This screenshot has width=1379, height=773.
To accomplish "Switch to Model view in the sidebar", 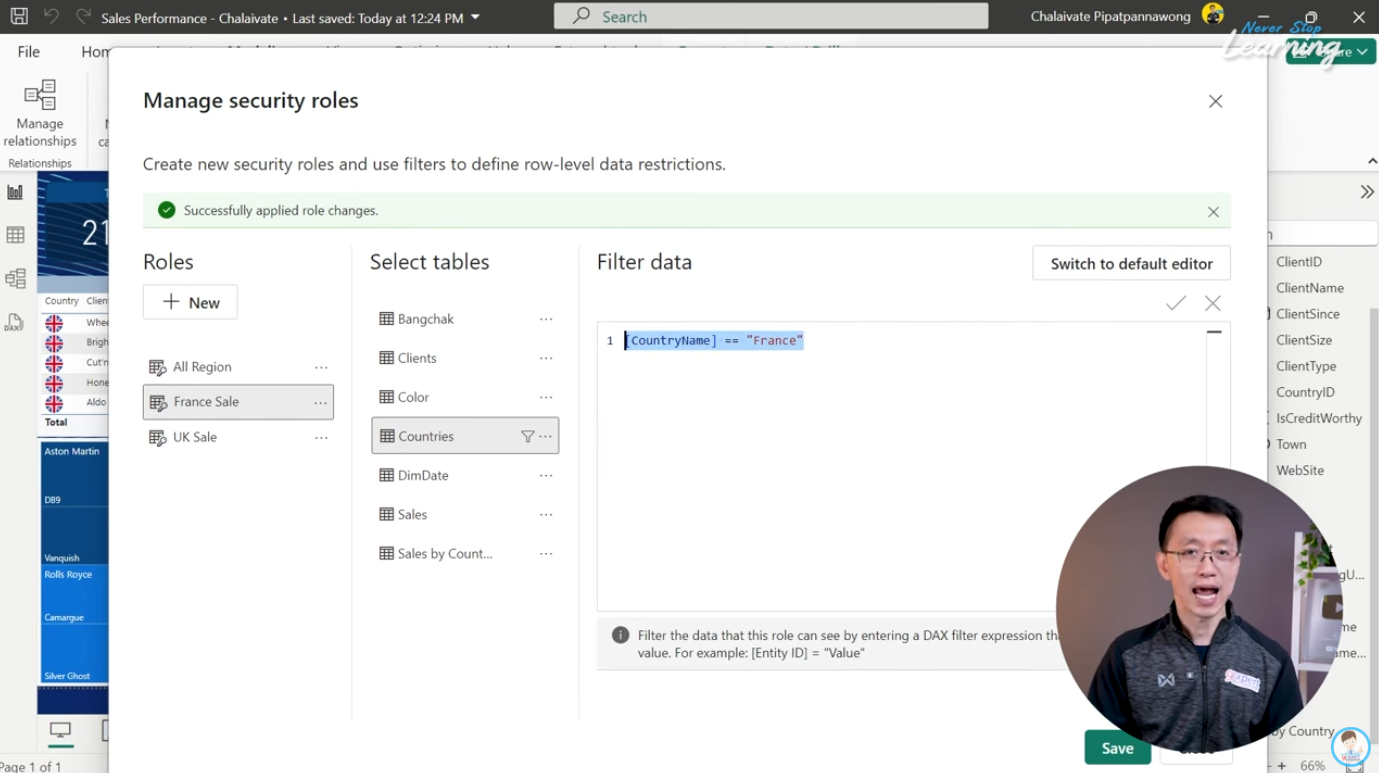I will click(x=14, y=276).
